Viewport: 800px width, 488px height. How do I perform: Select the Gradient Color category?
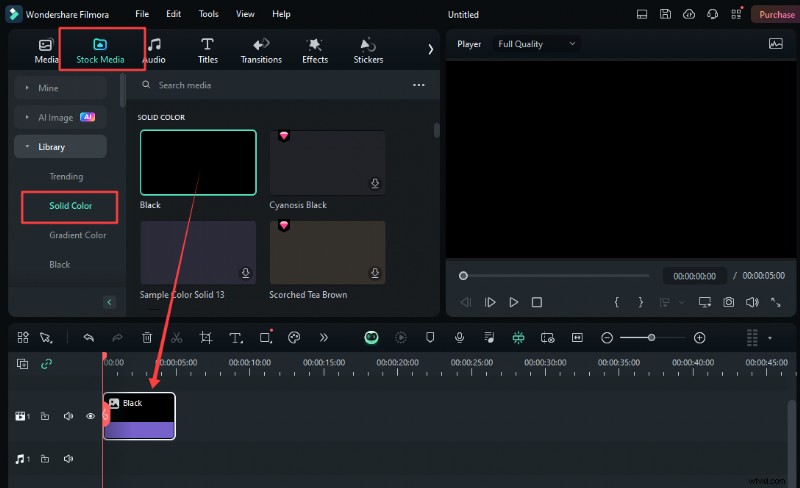tap(78, 235)
